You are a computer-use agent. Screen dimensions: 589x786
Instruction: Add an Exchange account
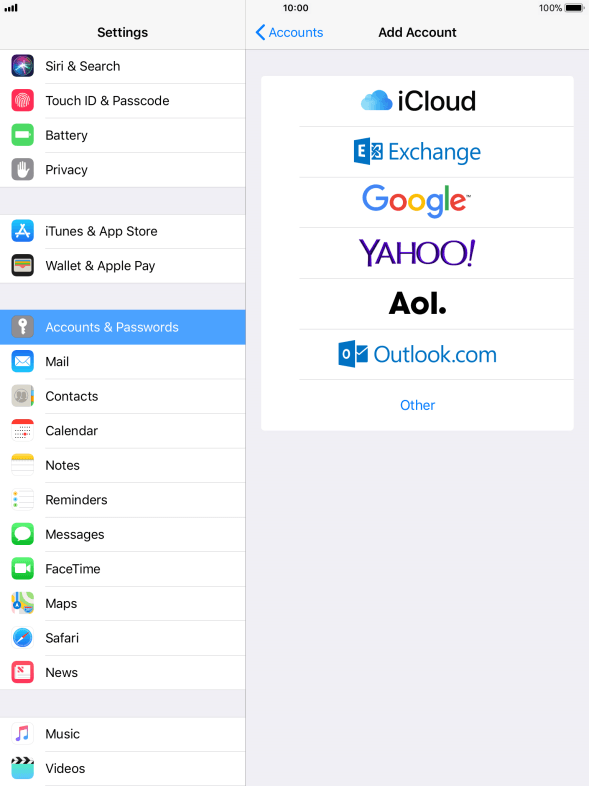(x=418, y=152)
